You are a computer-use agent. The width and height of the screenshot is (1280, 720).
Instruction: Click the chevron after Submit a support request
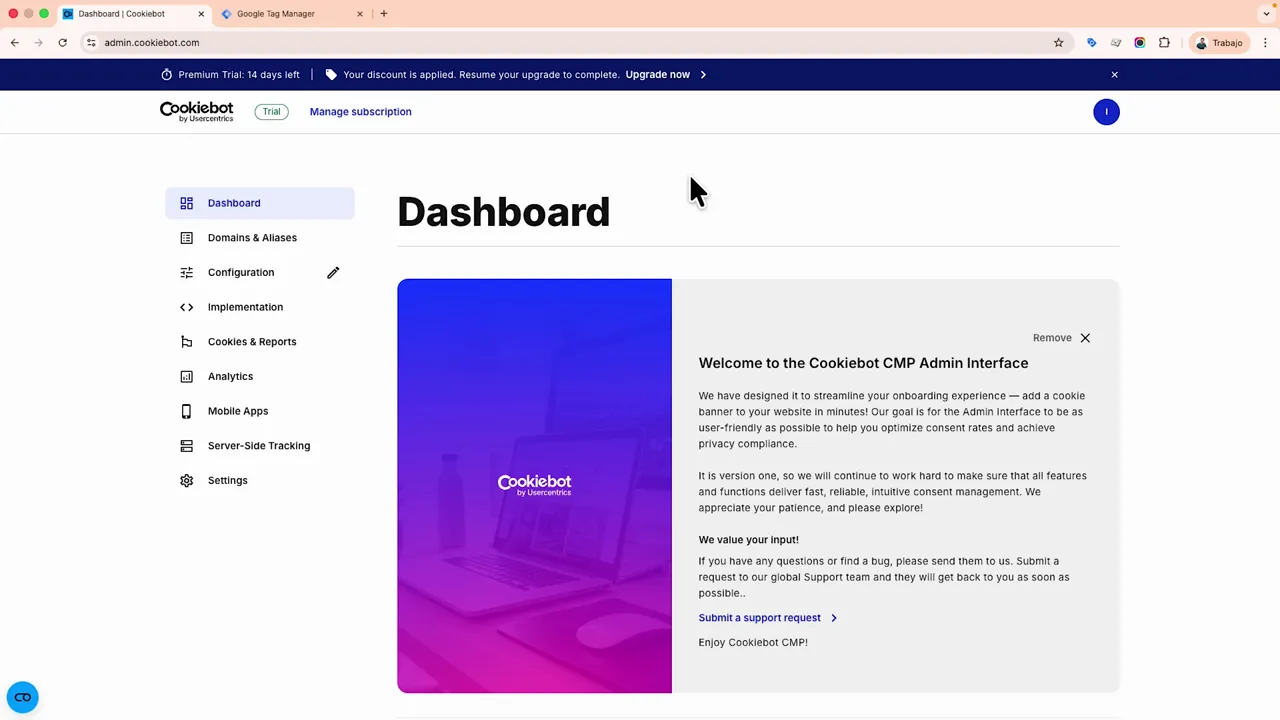click(834, 618)
